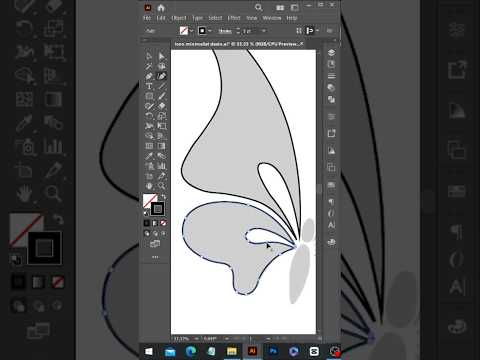Open stroke color dropdown in control bar

pos(210,31)
